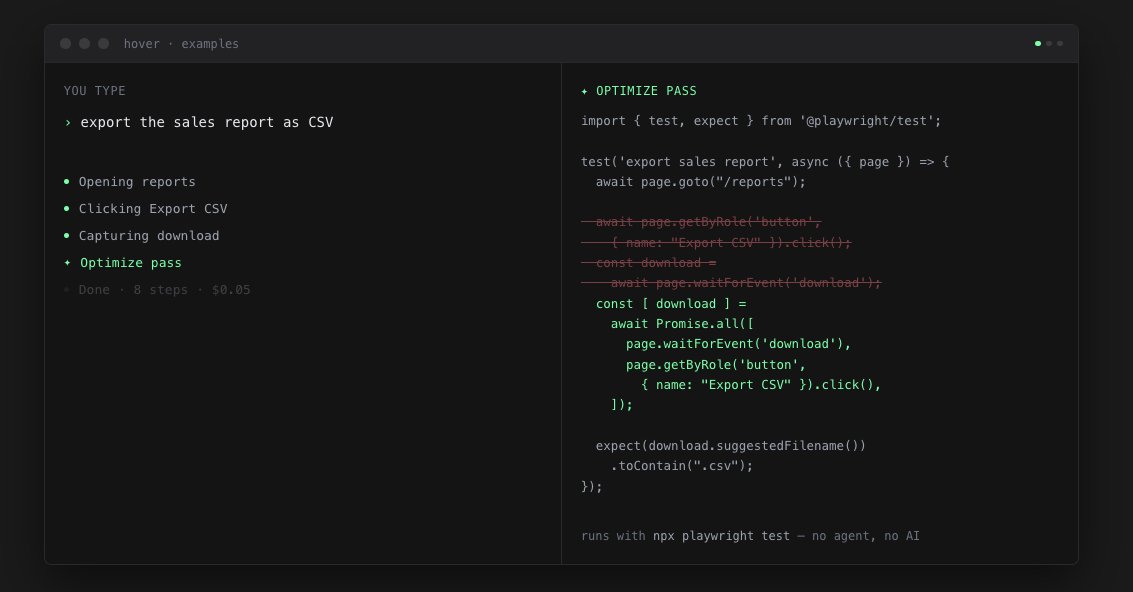
Task: Click the green page.getByRole('button' line
Action: point(716,364)
